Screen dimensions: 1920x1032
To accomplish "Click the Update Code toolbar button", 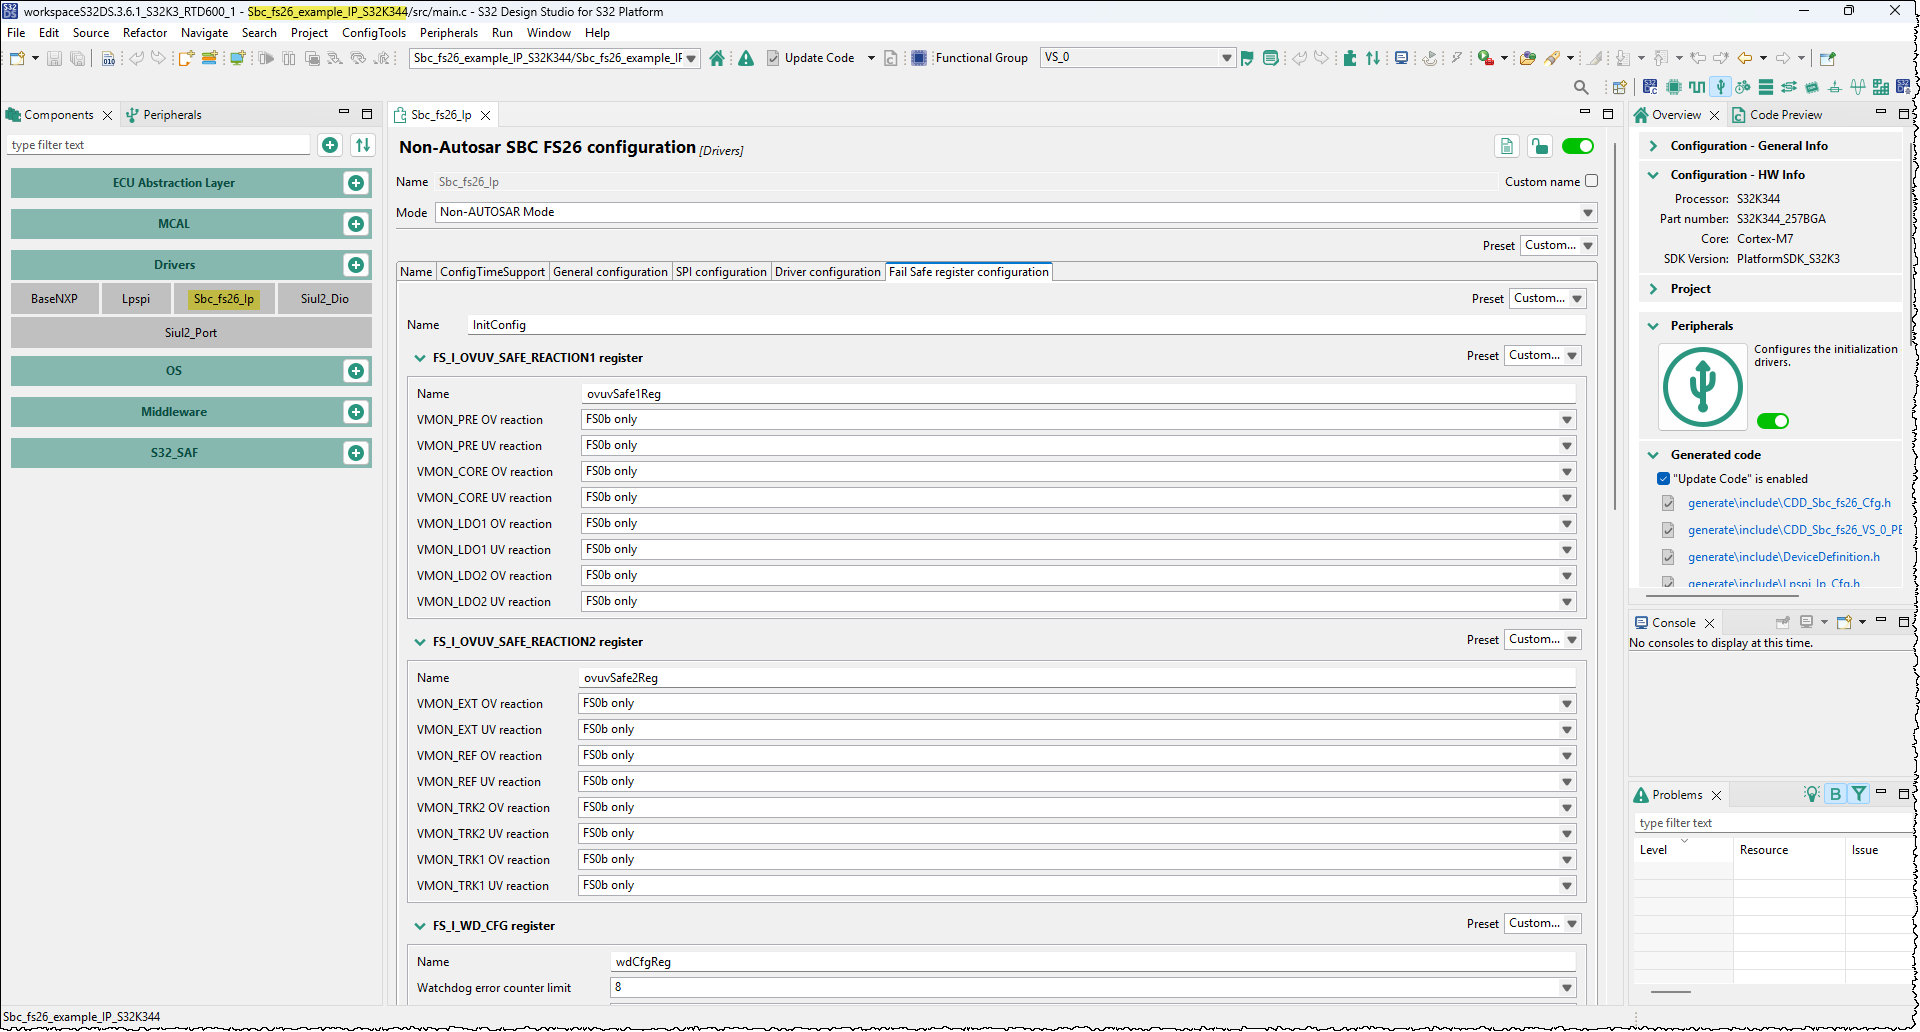I will tap(820, 57).
